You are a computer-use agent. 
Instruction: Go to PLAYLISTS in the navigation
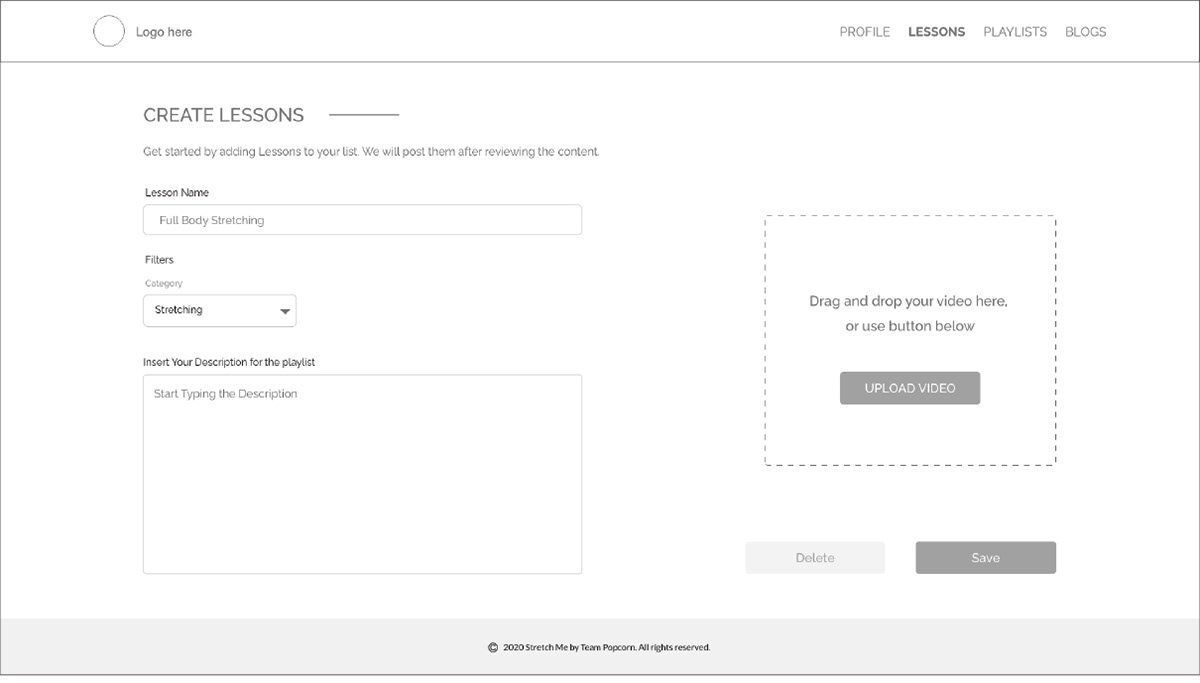point(1015,32)
